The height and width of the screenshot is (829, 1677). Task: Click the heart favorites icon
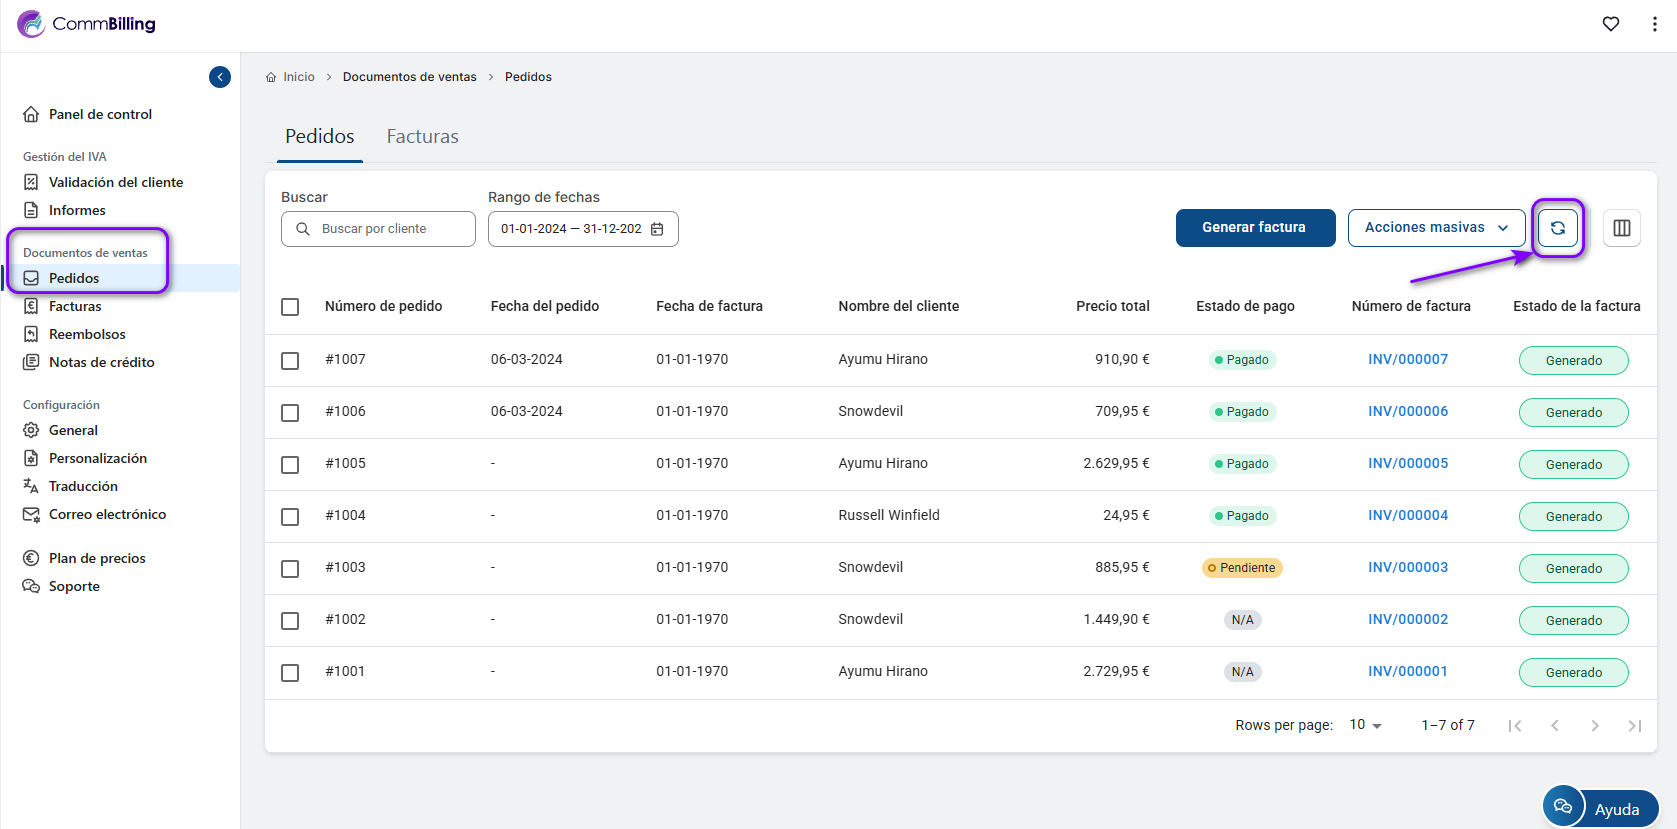[x=1610, y=24]
